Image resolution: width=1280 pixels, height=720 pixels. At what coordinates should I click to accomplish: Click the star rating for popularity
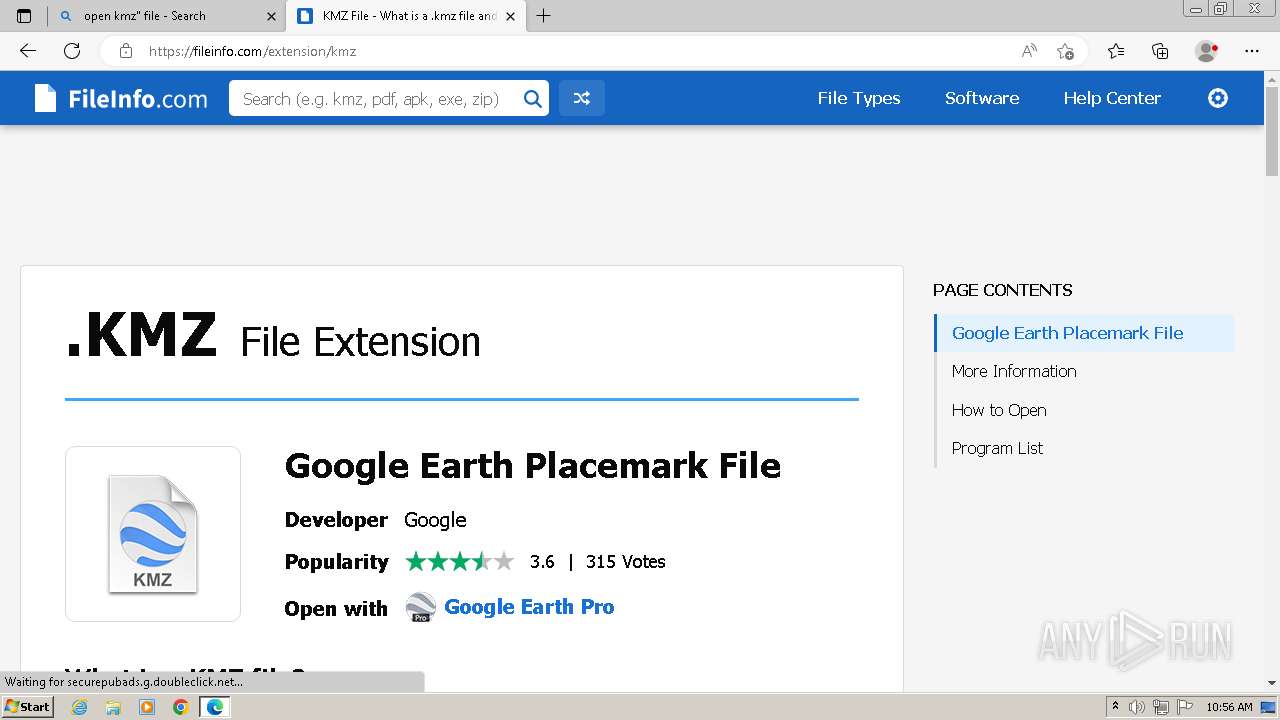tap(460, 561)
